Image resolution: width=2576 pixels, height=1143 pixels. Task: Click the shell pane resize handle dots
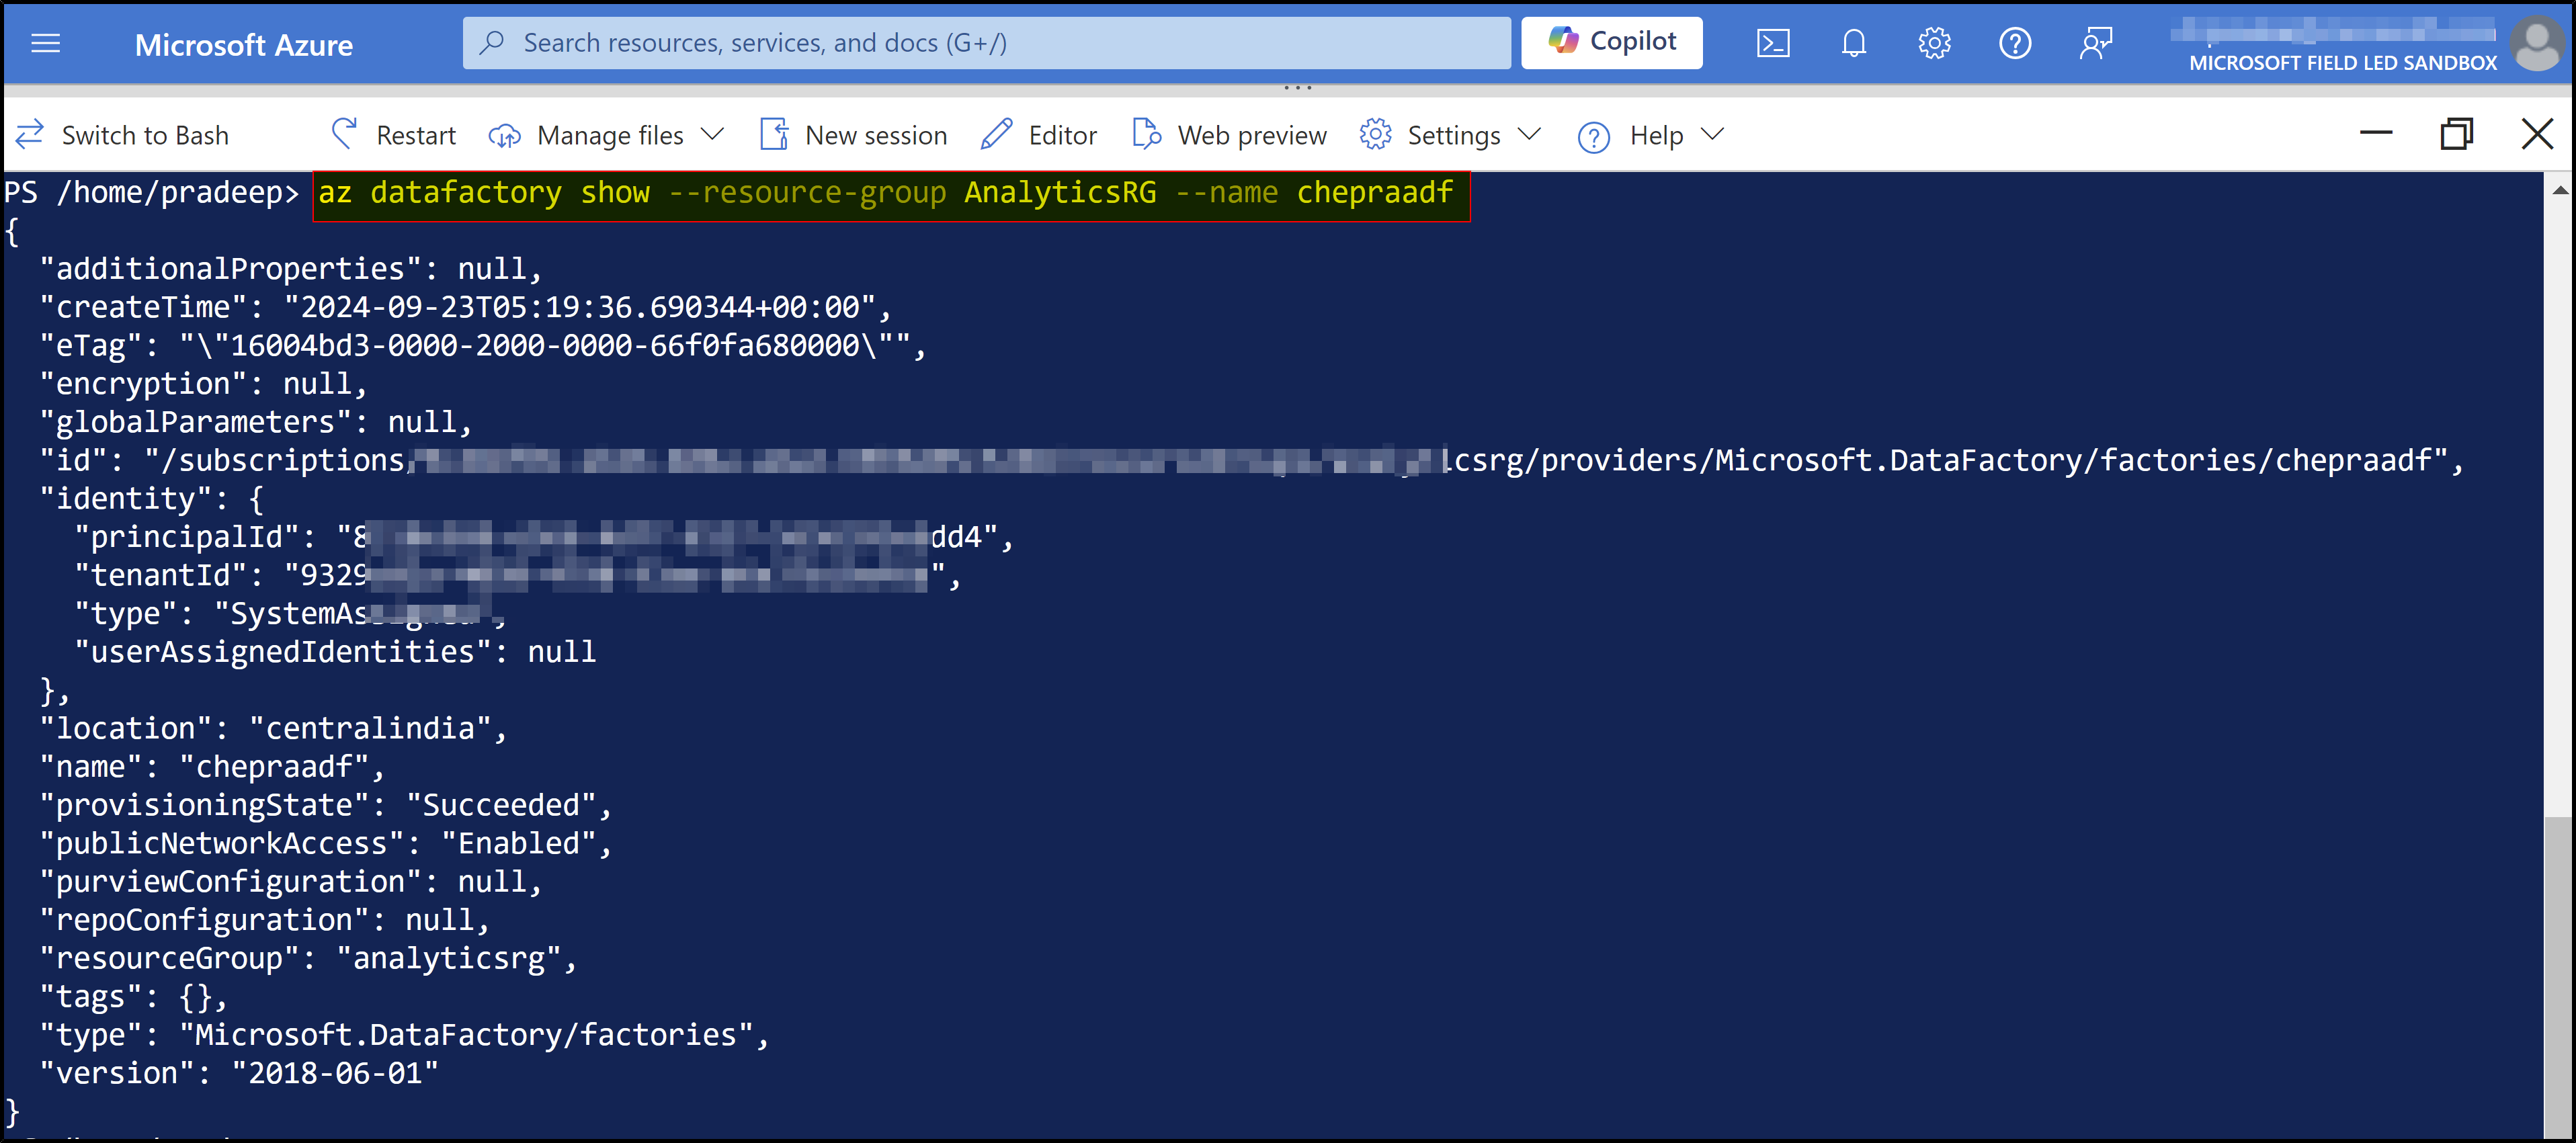(1297, 88)
